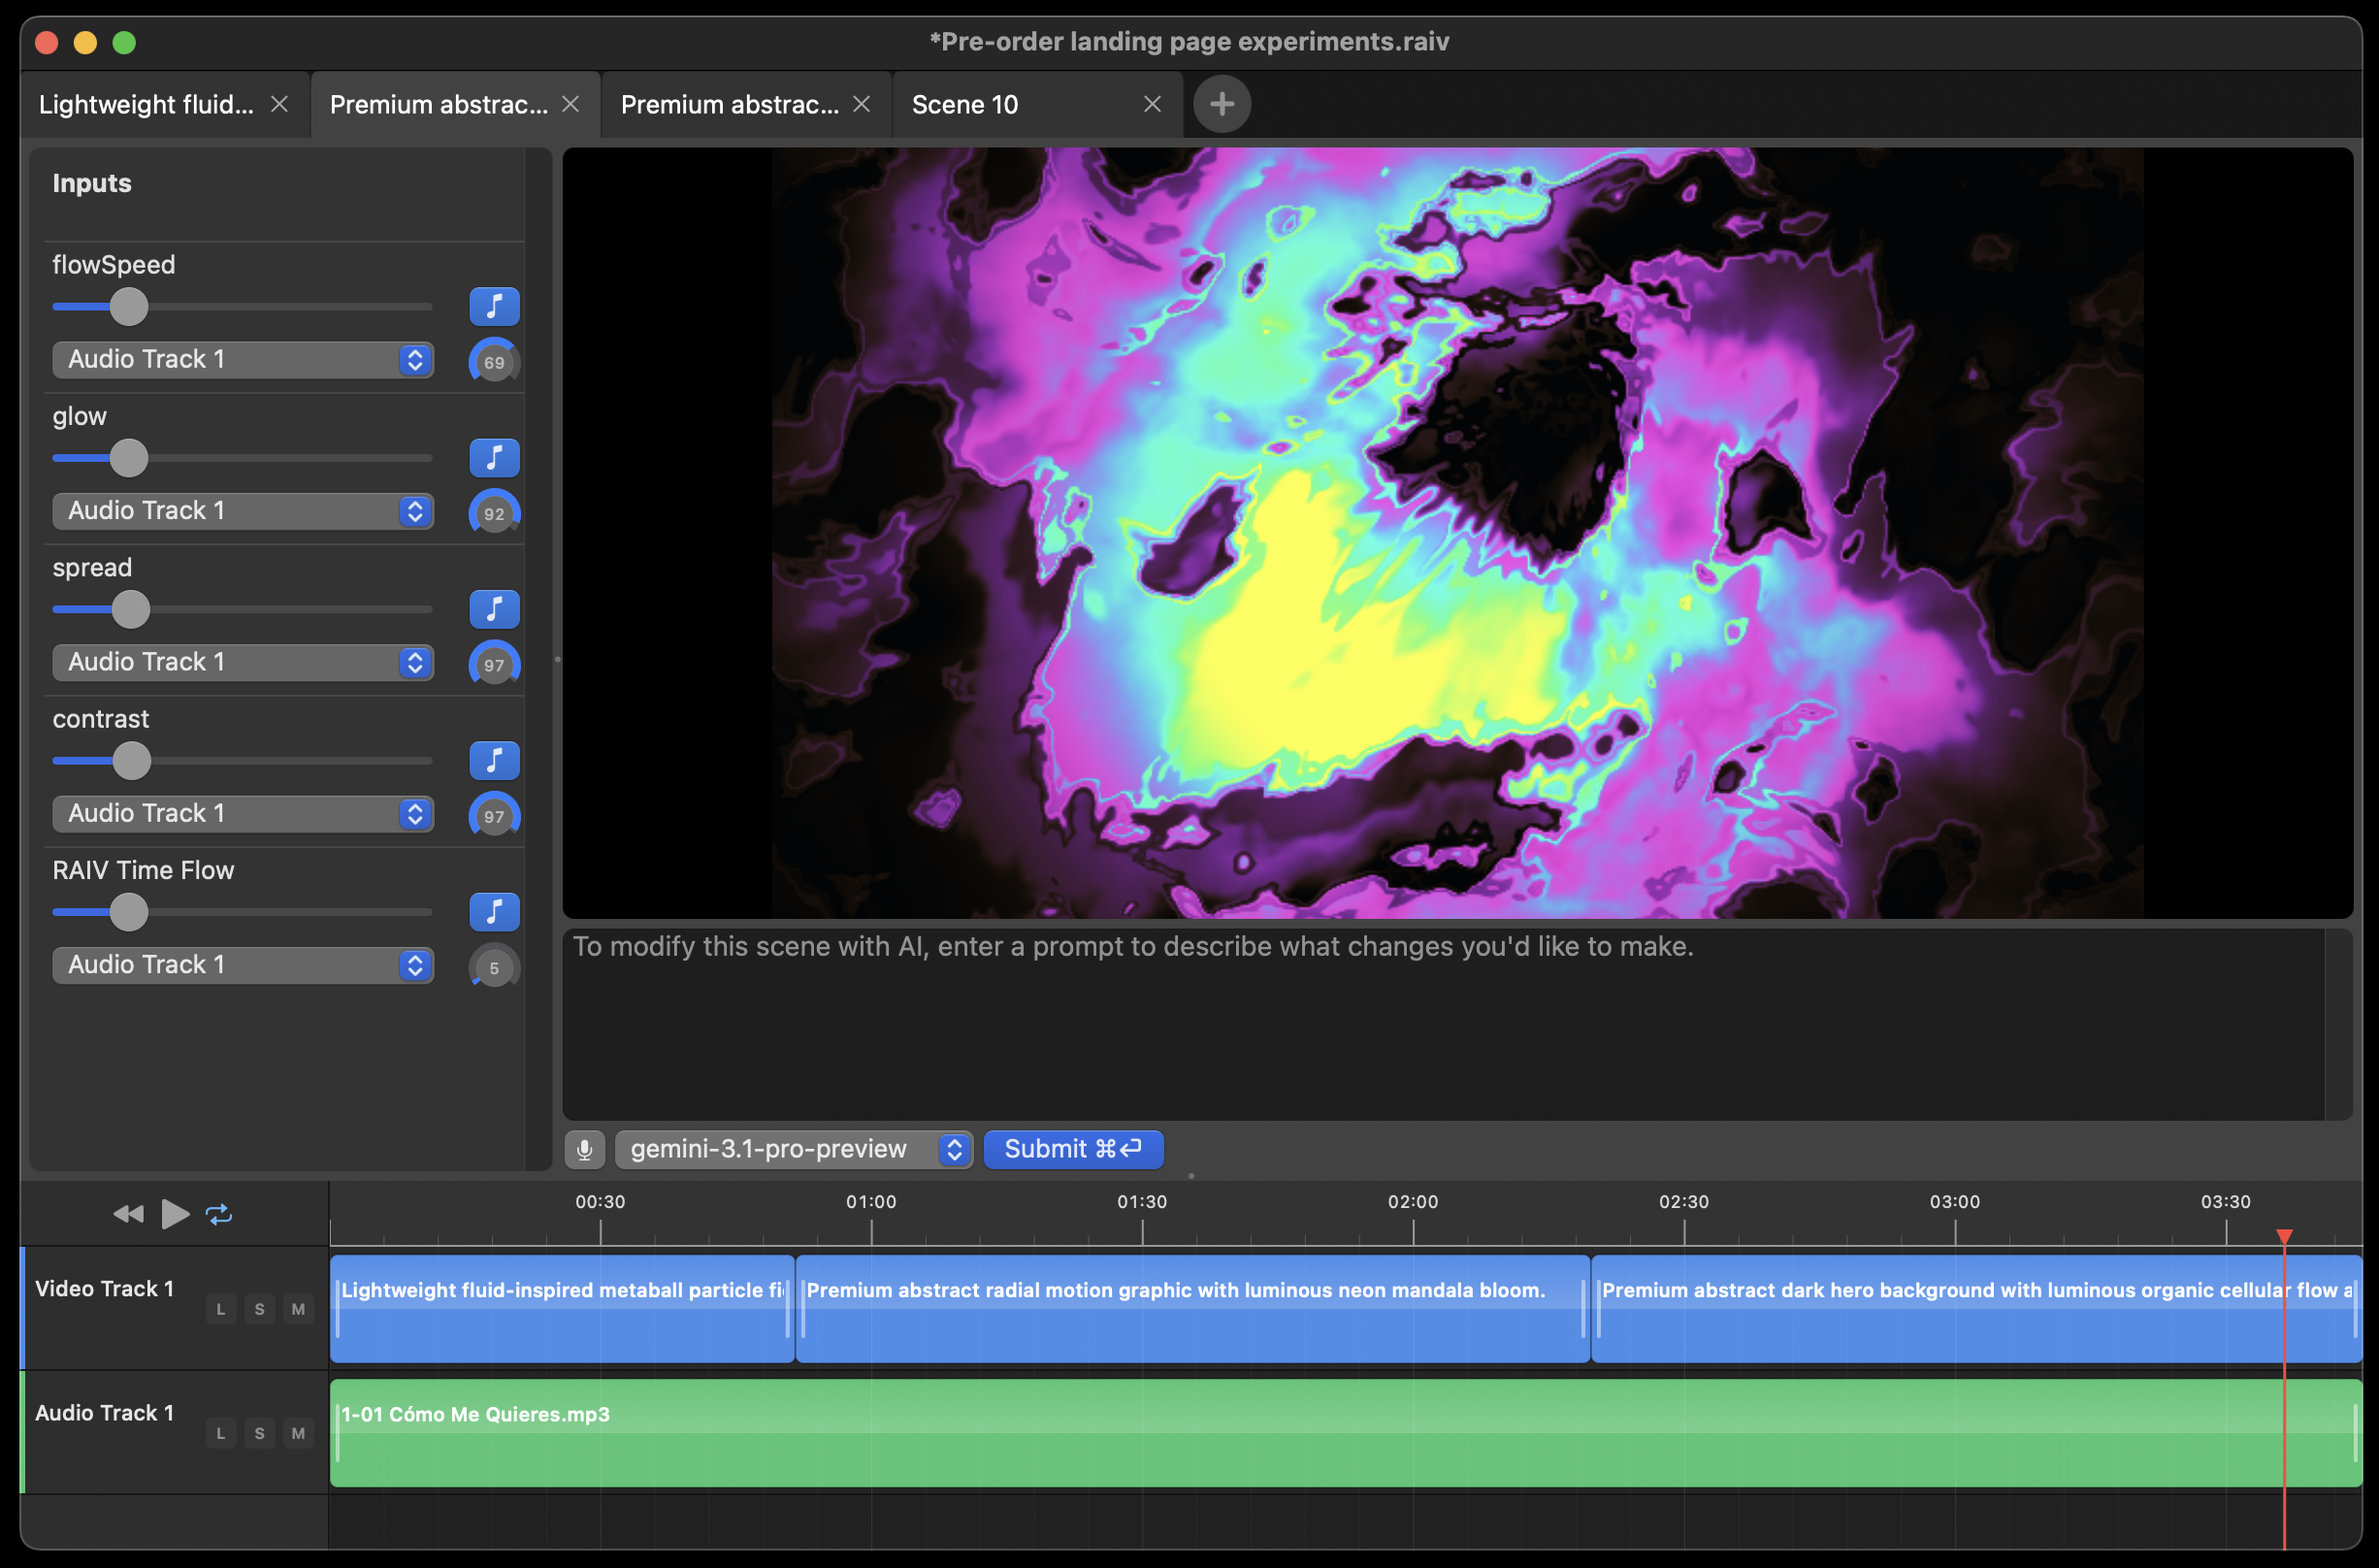Select the Lightweight fluid-inspired metaball clip
The height and width of the screenshot is (1568, 2379).
[x=562, y=1309]
